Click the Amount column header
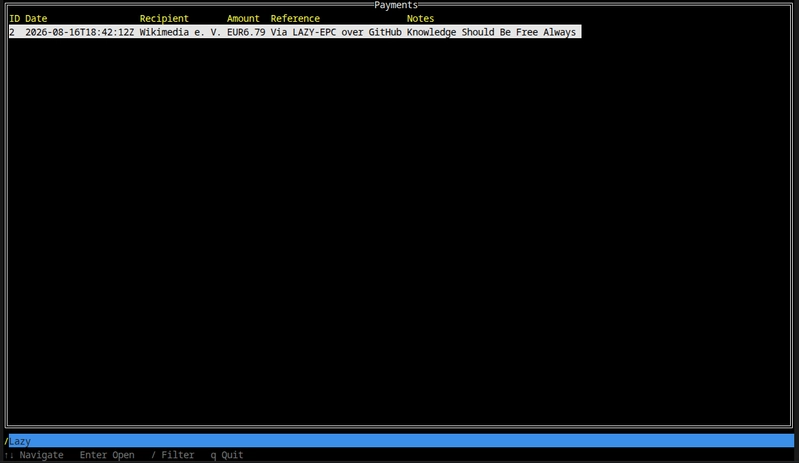Image resolution: width=799 pixels, height=463 pixels. 243,18
